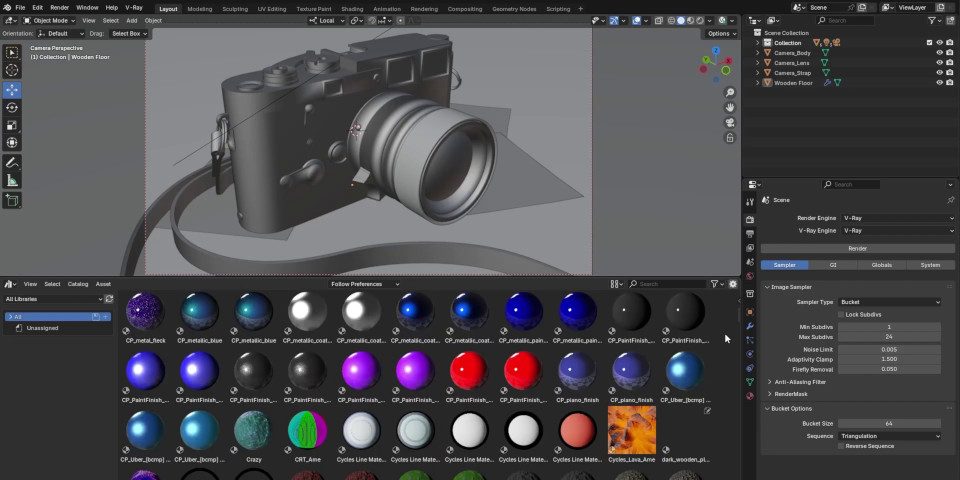
Task: Click the Max Subdivs value field
Action: point(890,337)
